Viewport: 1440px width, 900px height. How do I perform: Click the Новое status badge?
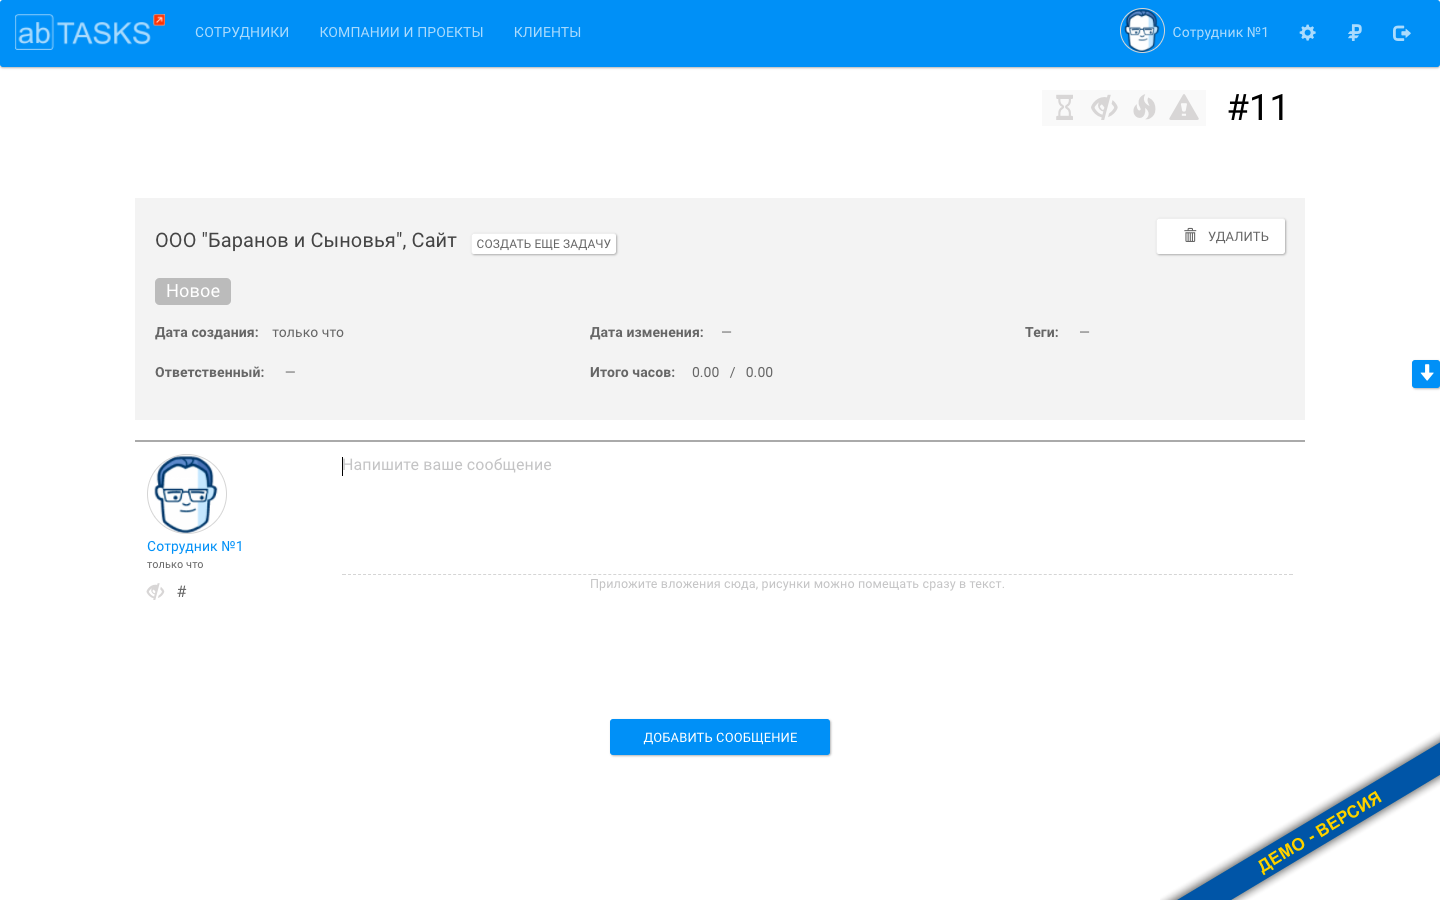(x=193, y=291)
